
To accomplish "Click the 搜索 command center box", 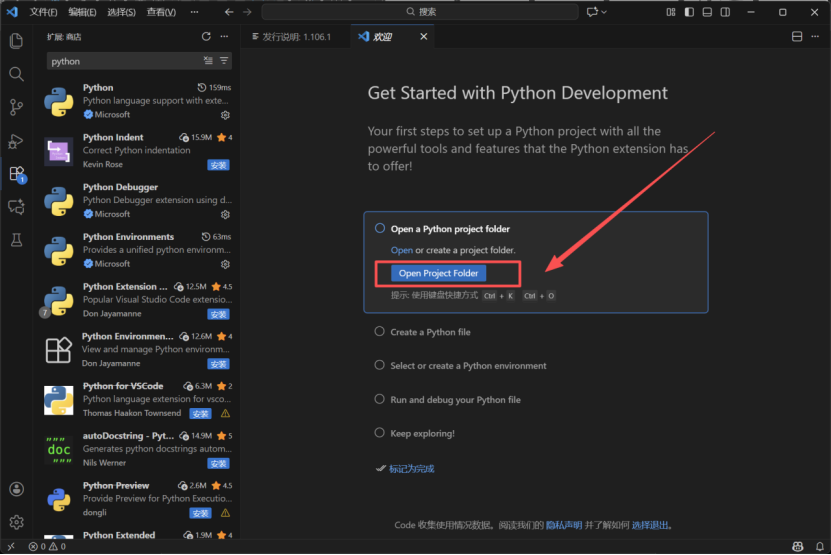I will pos(420,12).
